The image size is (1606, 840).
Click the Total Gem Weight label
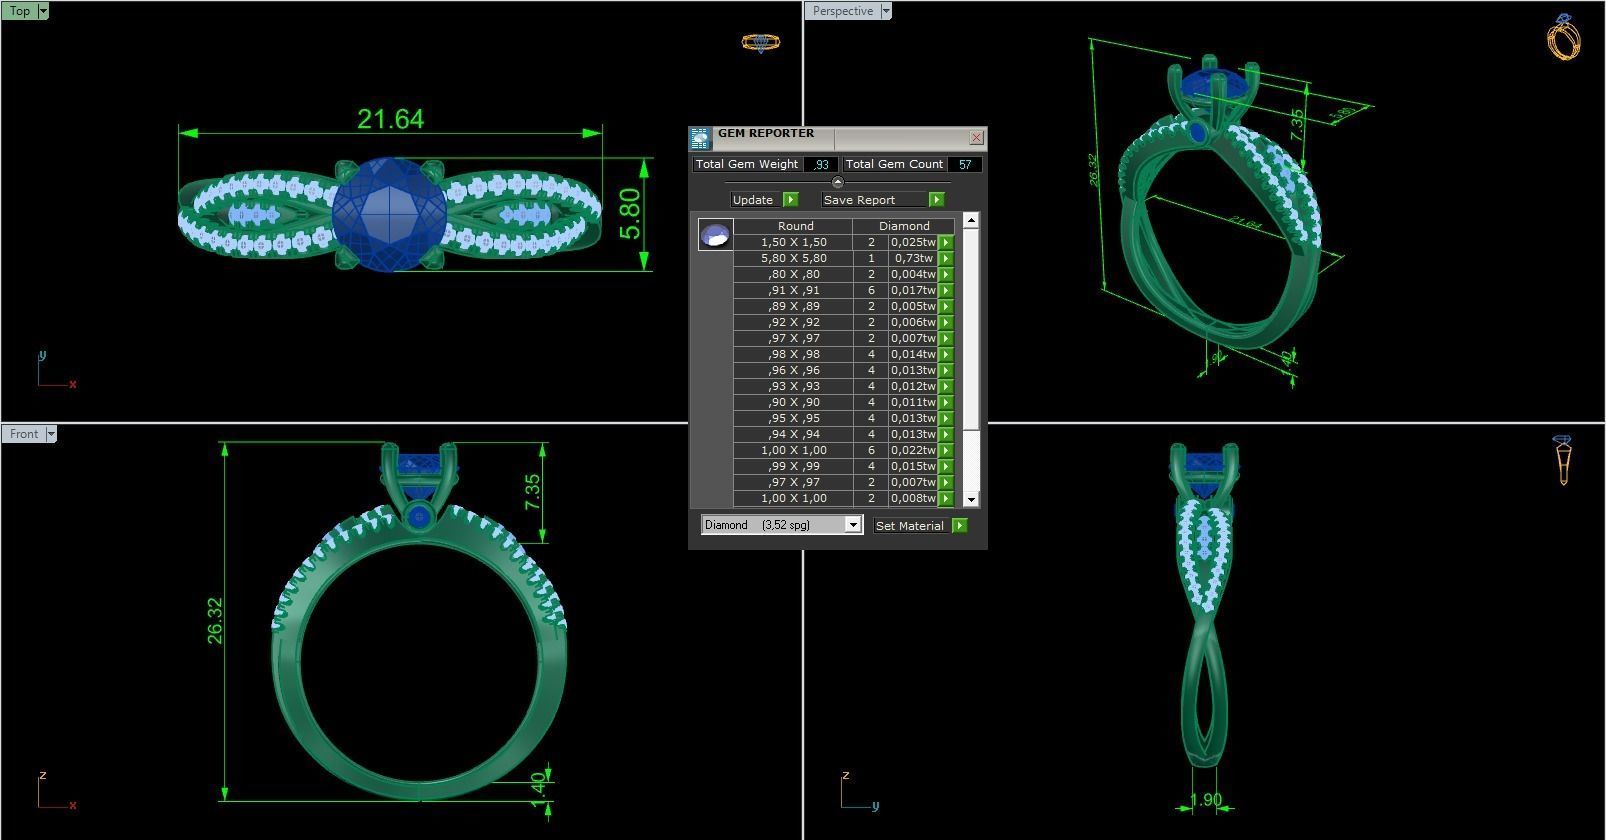(746, 164)
